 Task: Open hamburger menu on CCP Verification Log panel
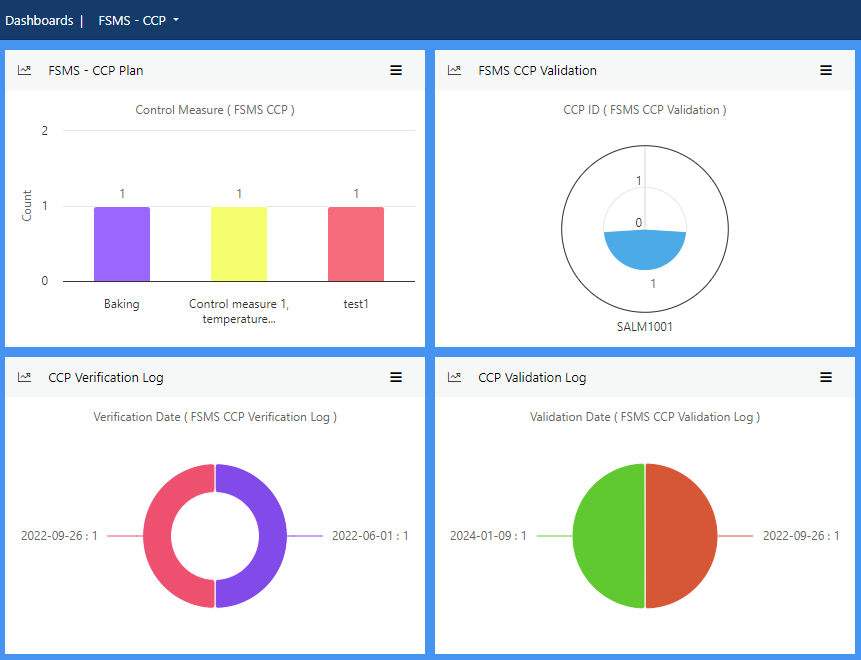pyautogui.click(x=396, y=377)
